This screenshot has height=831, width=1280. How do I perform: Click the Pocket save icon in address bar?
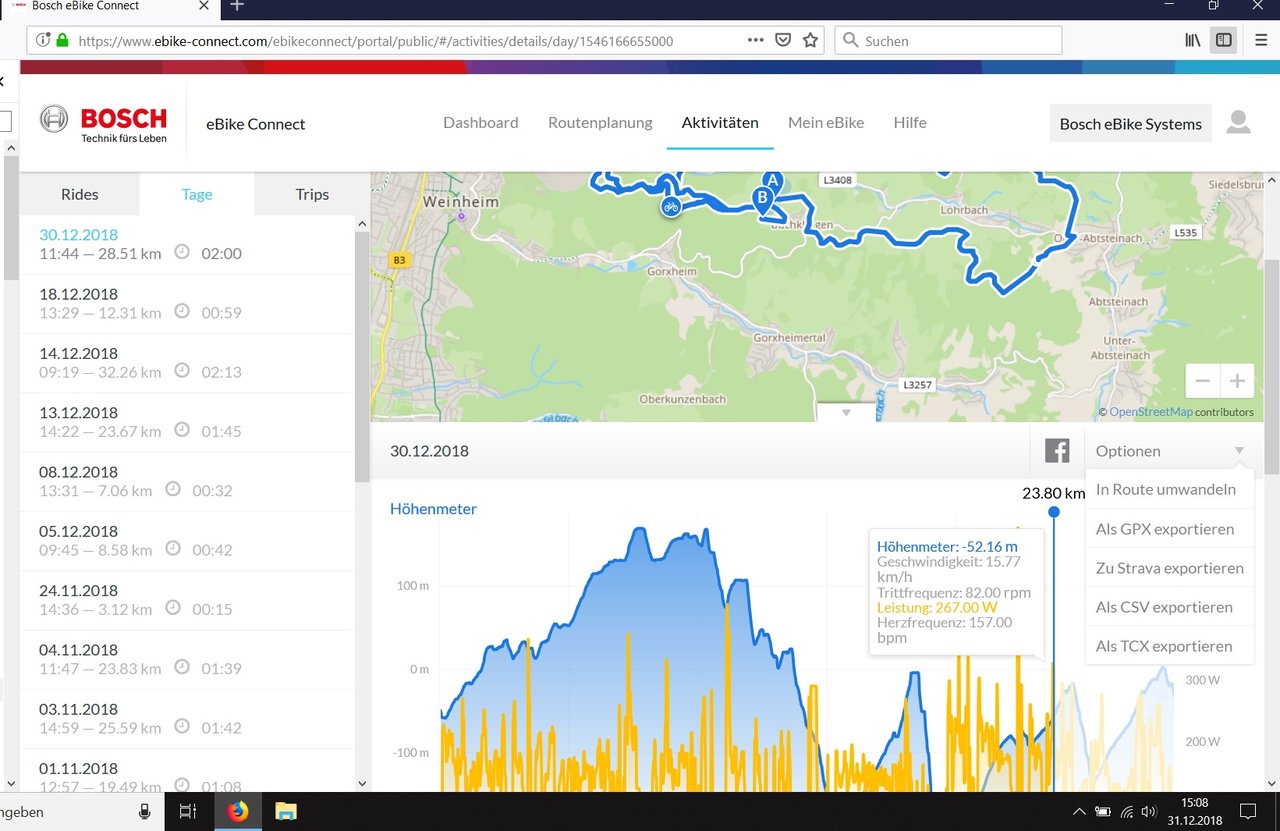[x=784, y=40]
